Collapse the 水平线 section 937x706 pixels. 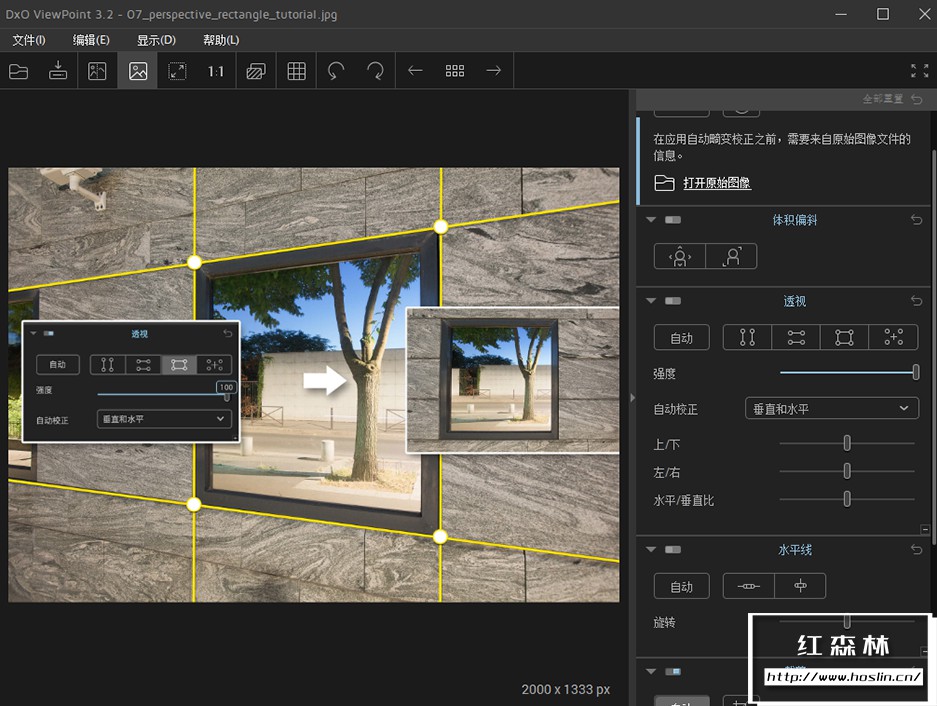click(650, 549)
